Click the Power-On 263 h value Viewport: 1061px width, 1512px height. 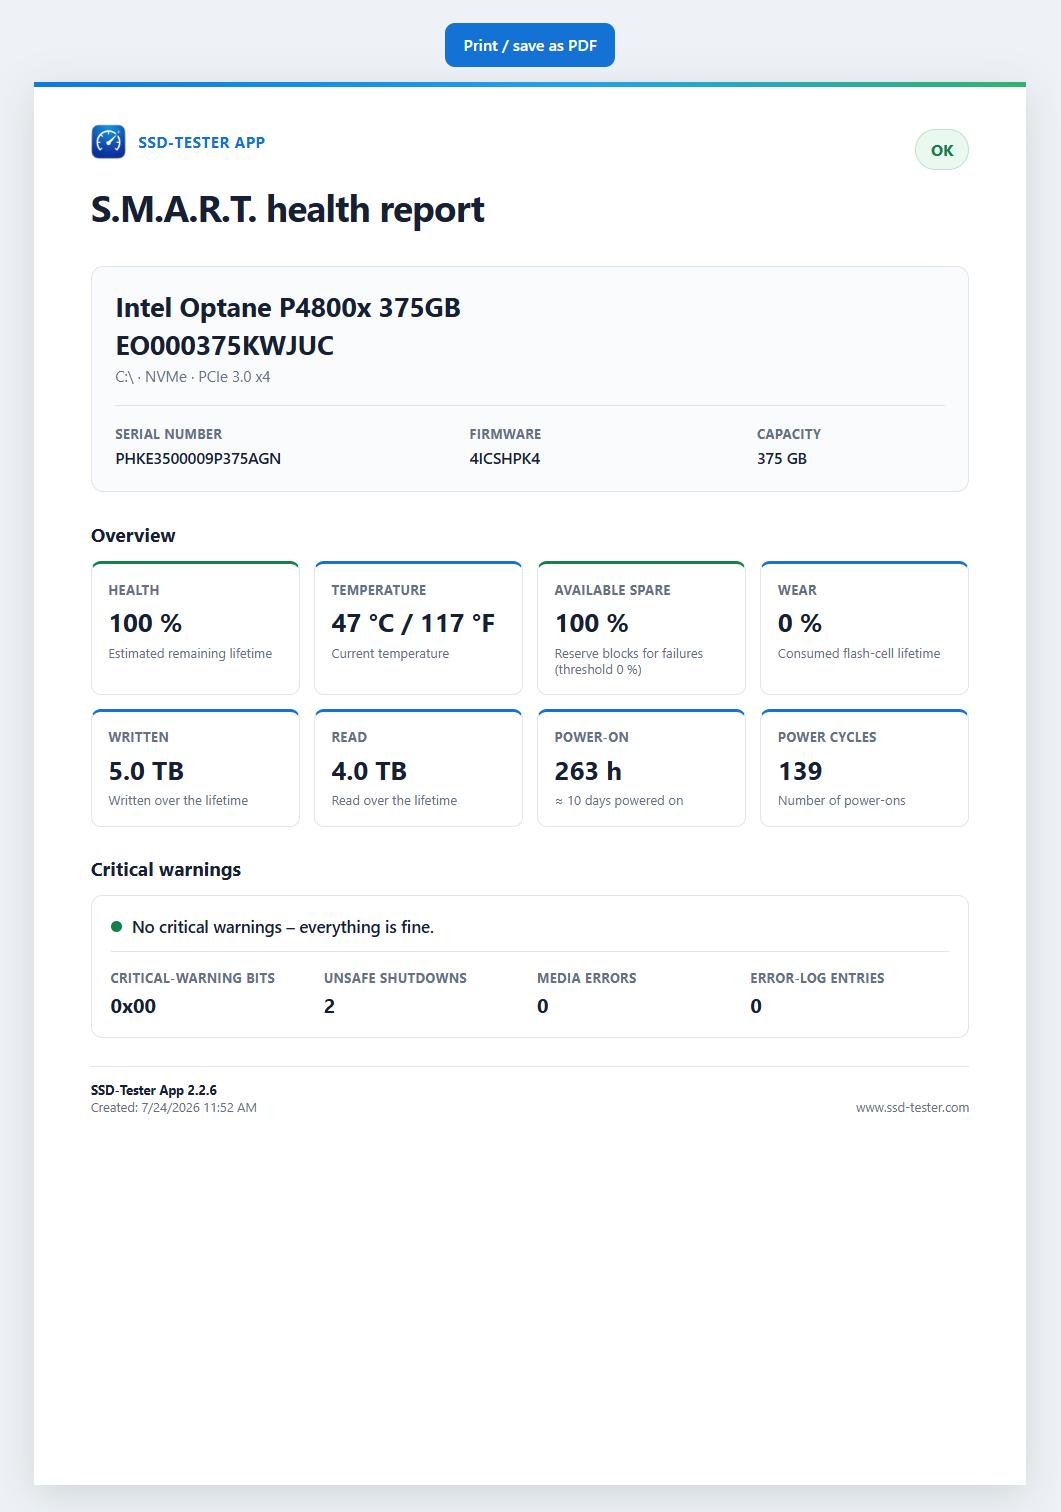coord(588,771)
